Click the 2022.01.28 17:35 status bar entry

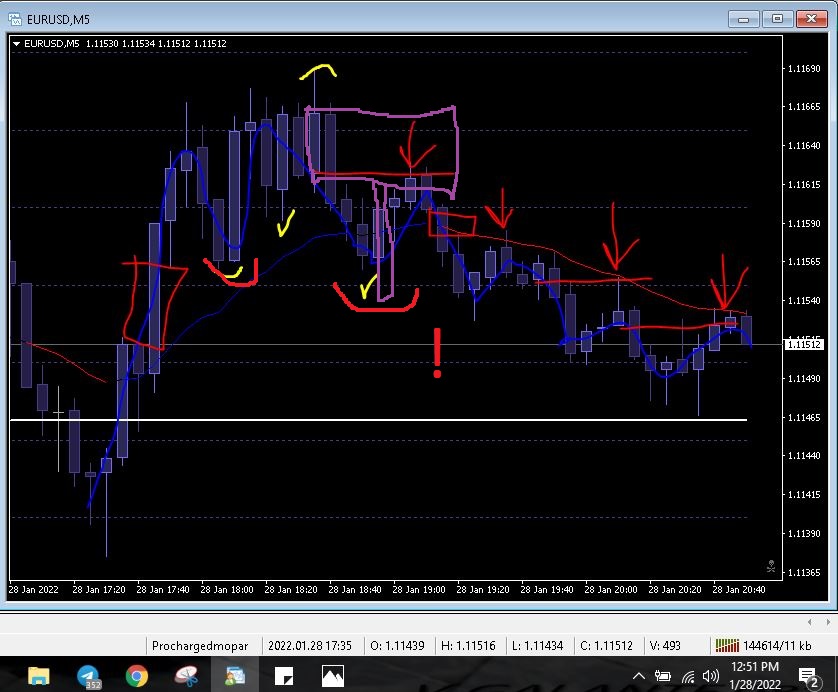310,646
